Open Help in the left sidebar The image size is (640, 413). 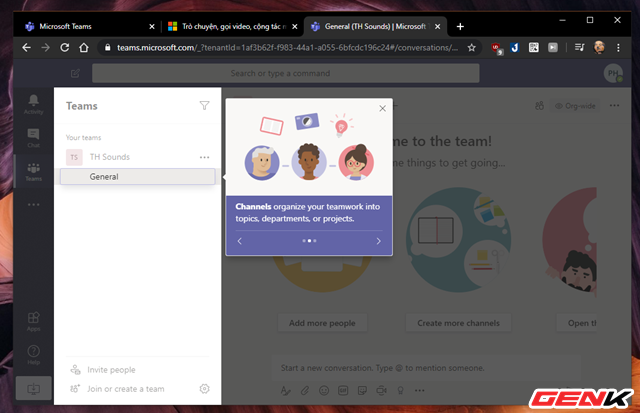click(34, 354)
